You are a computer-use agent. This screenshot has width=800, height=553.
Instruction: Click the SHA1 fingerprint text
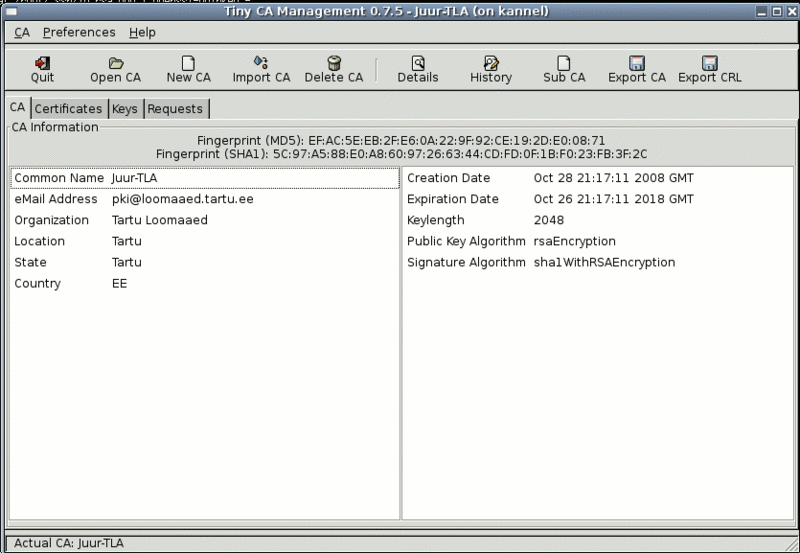click(x=401, y=154)
